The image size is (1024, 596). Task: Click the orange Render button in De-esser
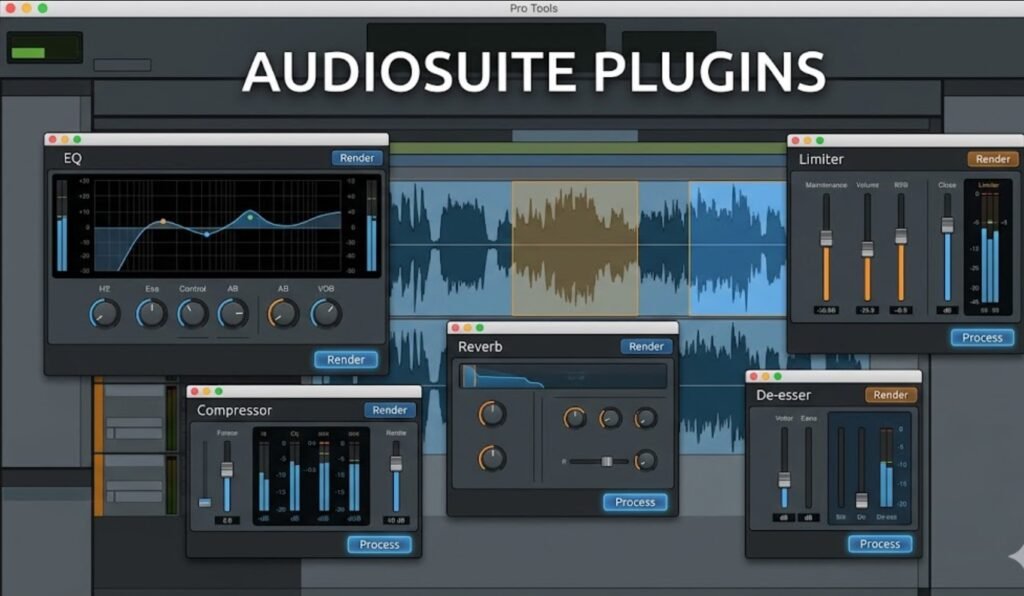[891, 395]
